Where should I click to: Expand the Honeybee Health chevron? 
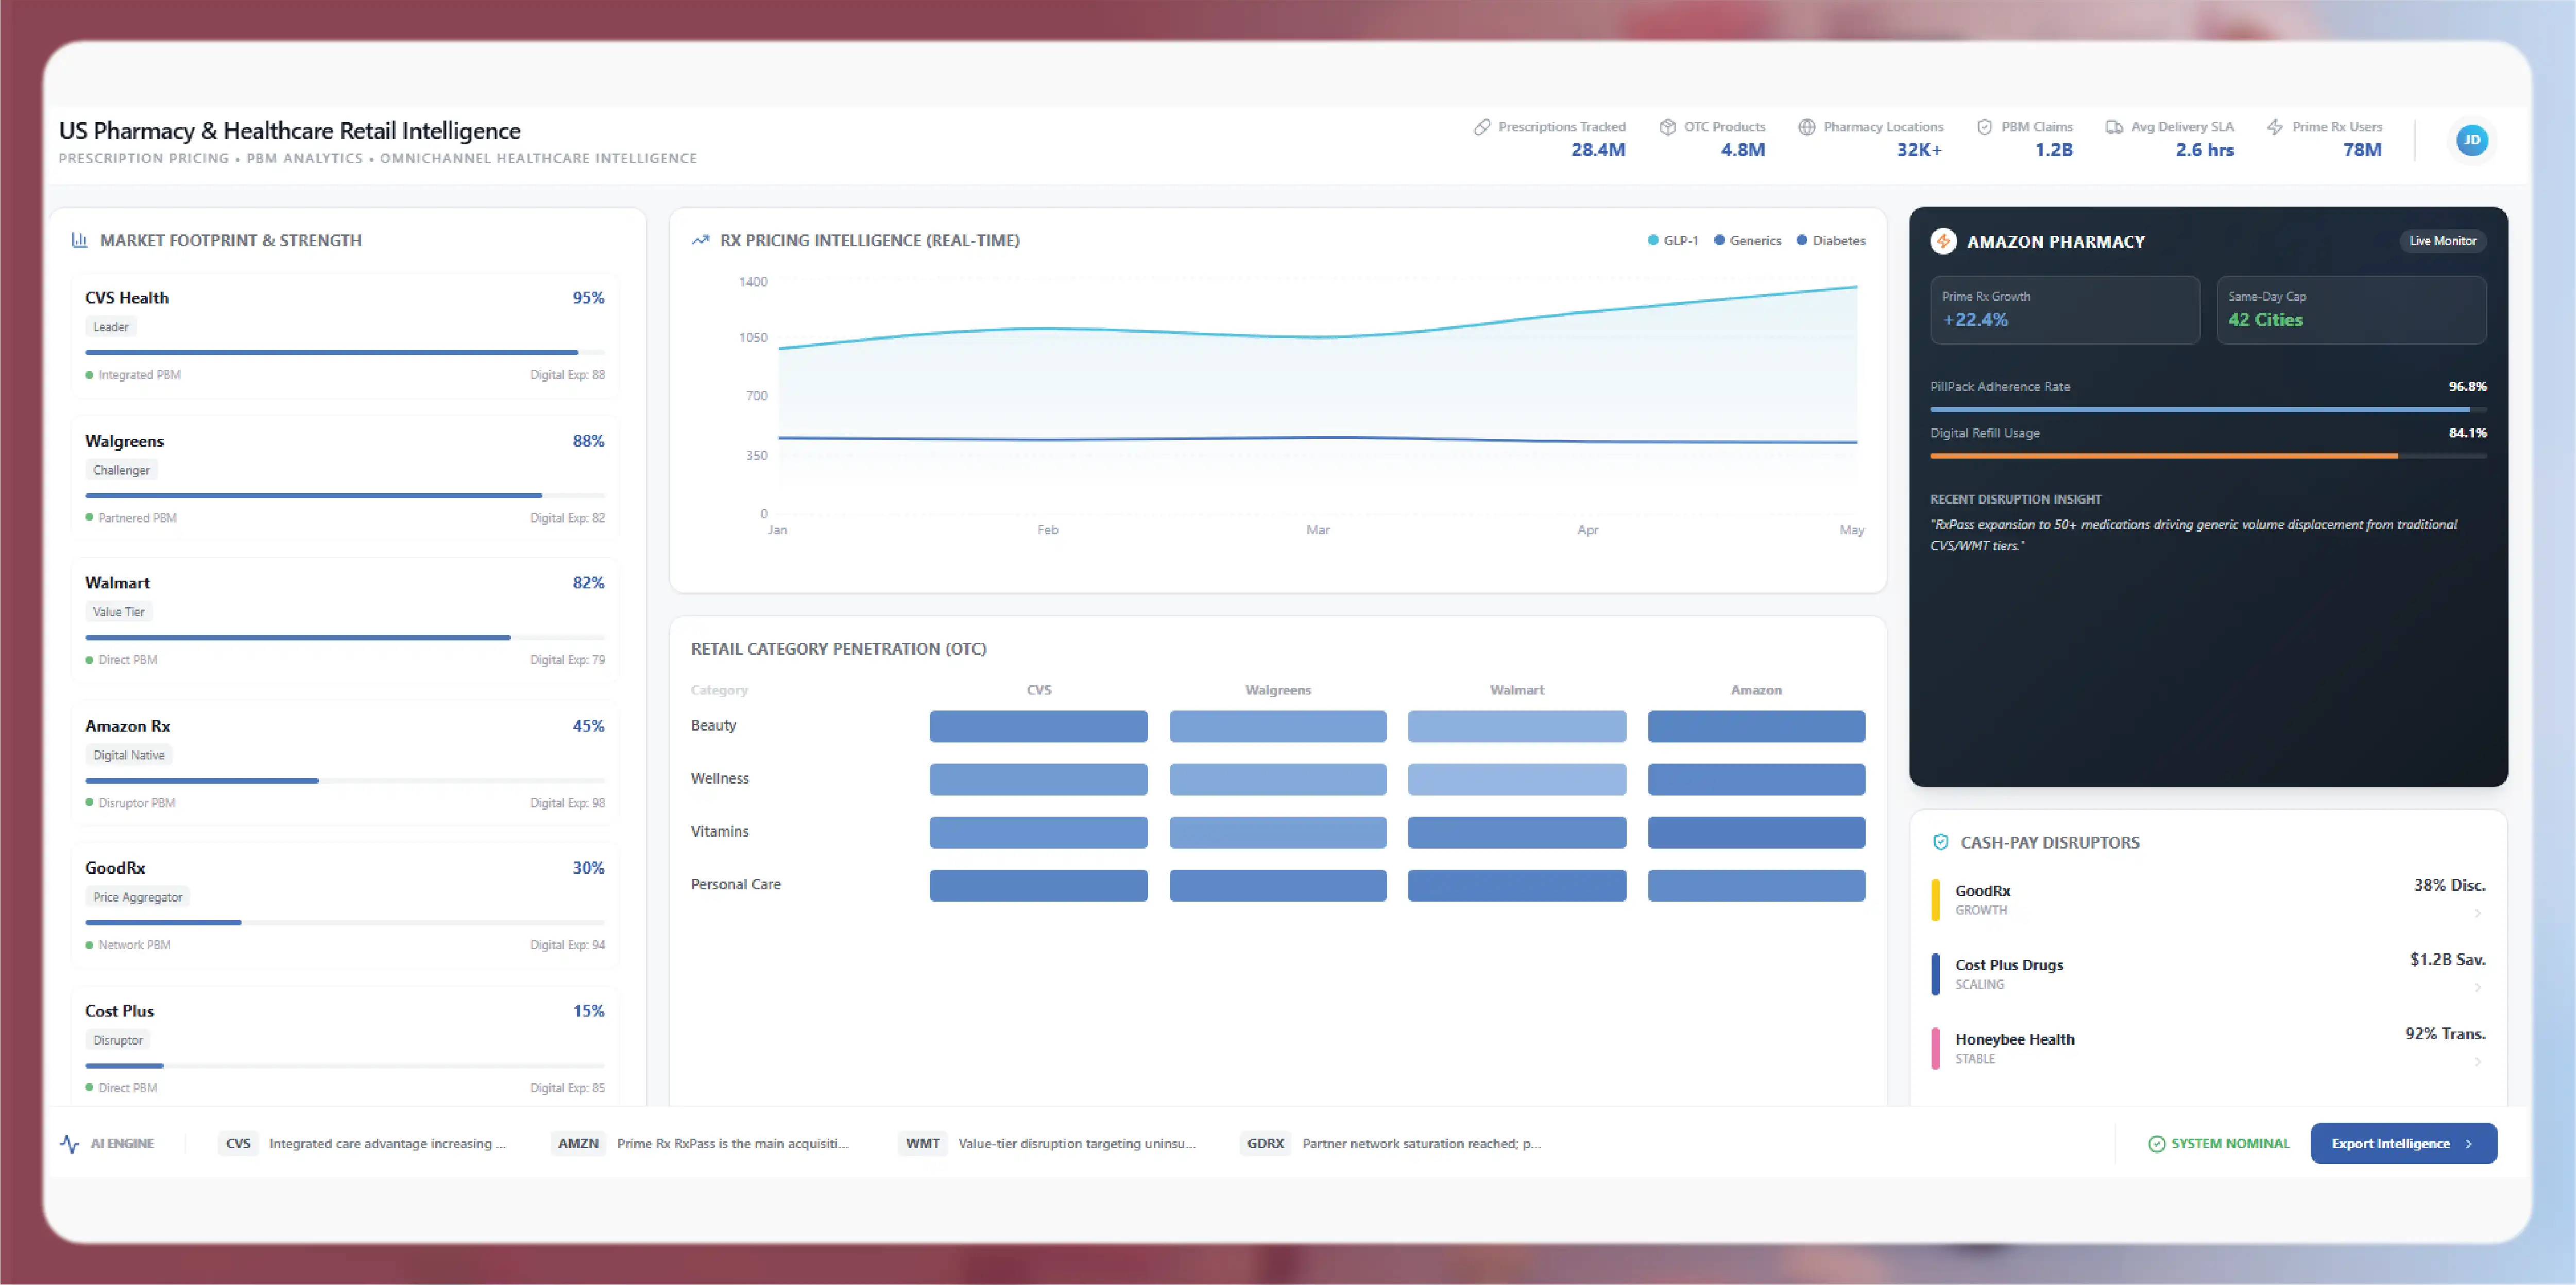pos(2477,1061)
